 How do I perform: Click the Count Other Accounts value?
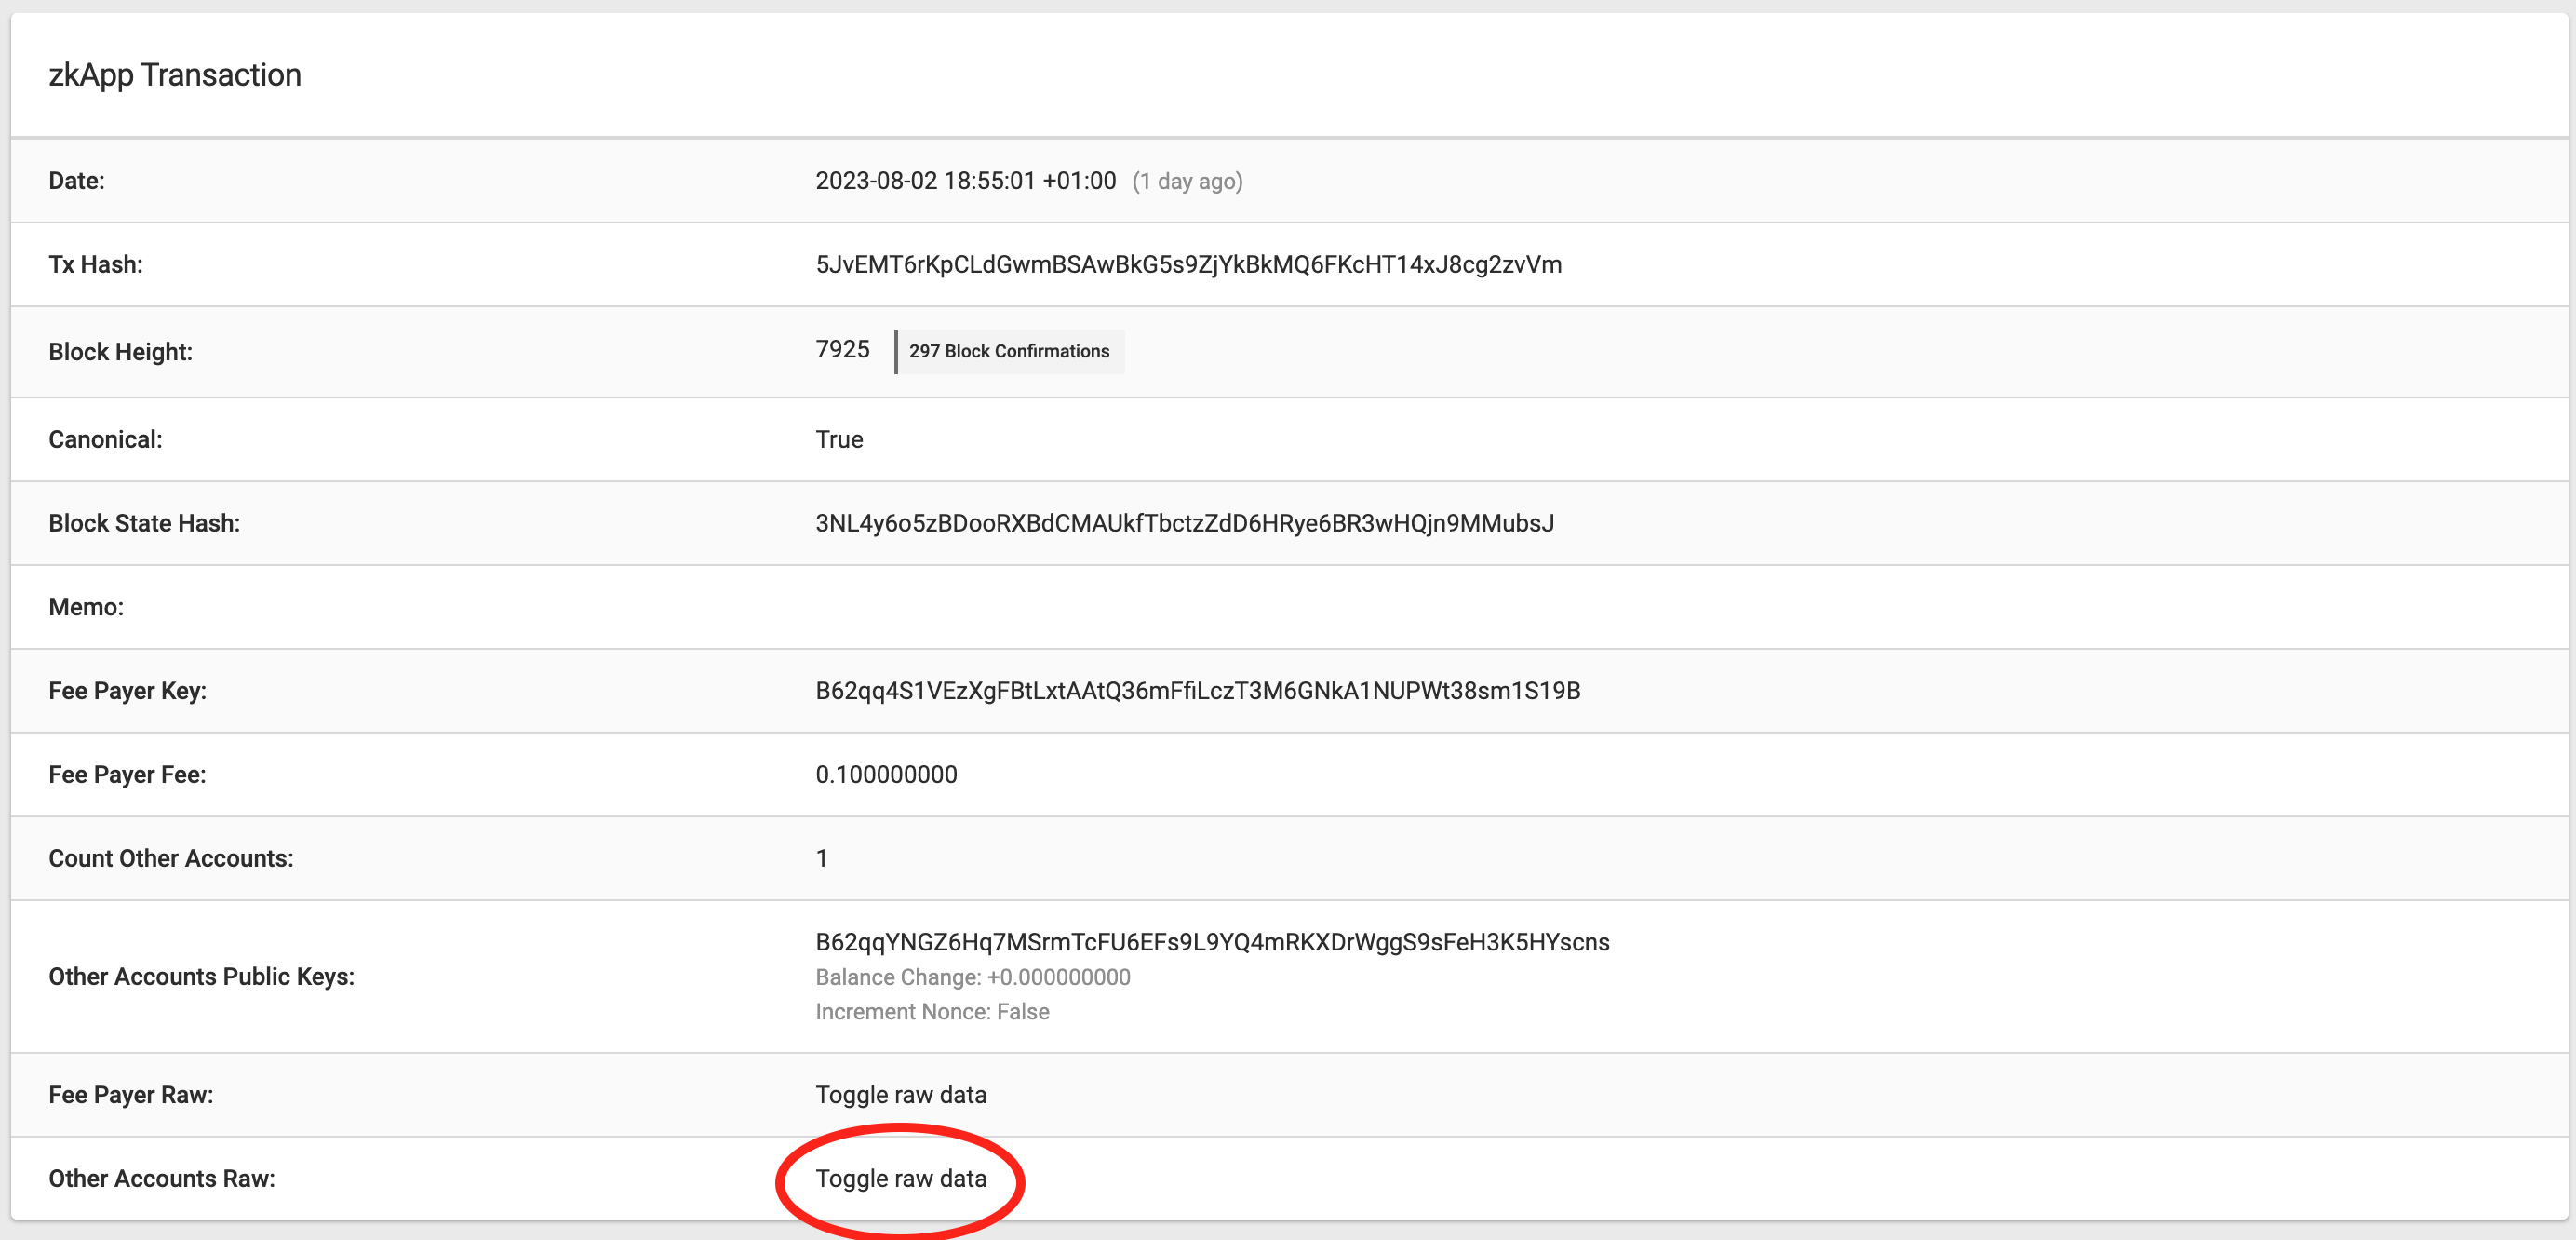pos(821,858)
